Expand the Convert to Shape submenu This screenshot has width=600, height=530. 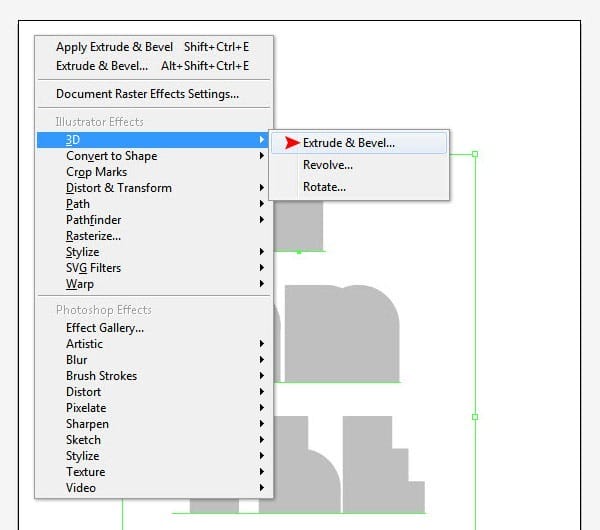click(x=111, y=156)
